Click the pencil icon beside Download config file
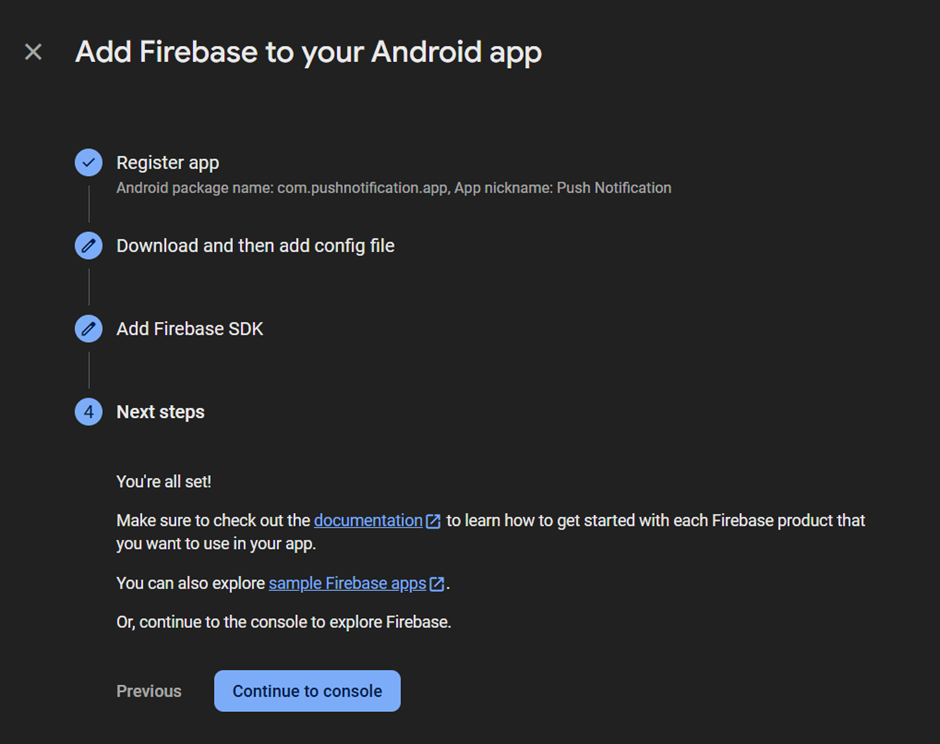This screenshot has width=940, height=744. (x=89, y=246)
